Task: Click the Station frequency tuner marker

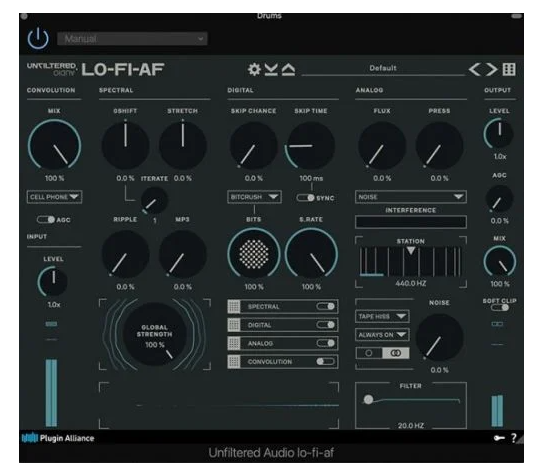Action: tap(410, 250)
